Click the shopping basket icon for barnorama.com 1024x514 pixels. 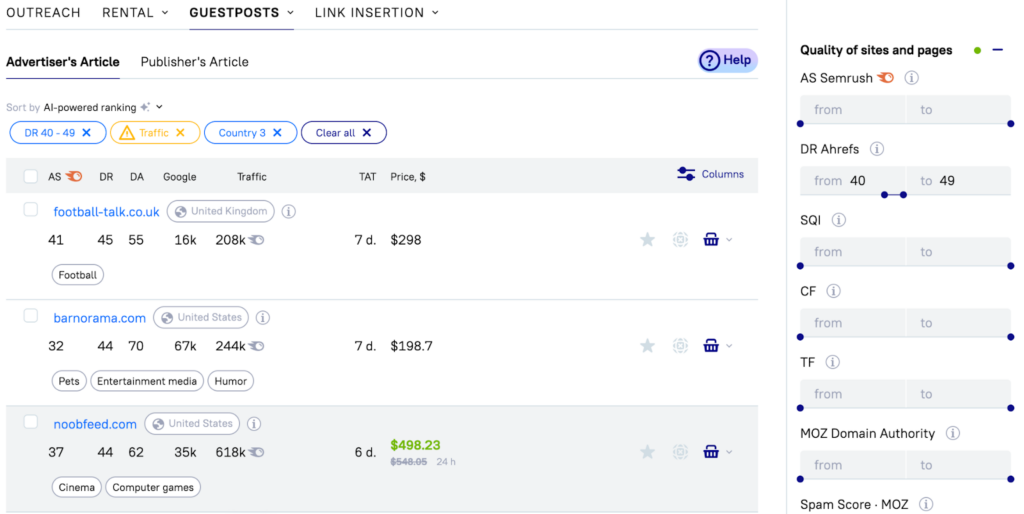pyautogui.click(x=711, y=346)
